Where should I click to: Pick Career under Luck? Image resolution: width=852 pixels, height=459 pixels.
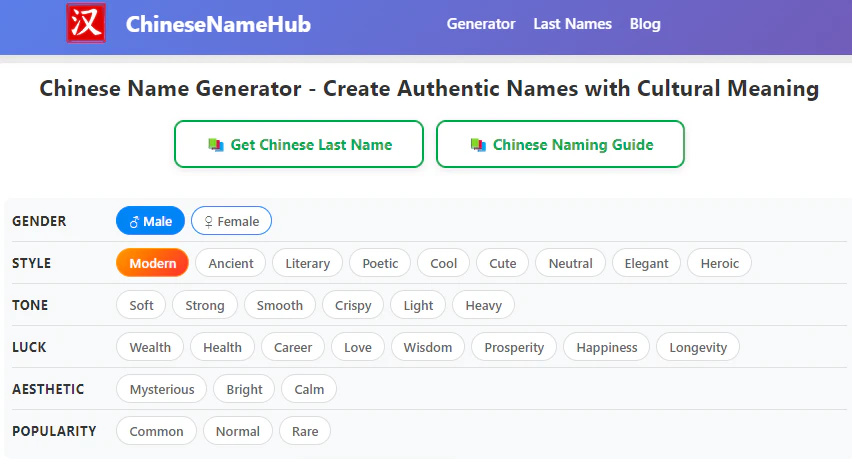click(293, 347)
